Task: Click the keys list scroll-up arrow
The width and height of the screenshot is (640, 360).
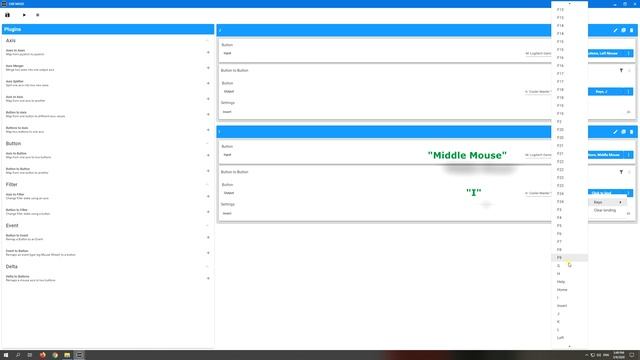Action: [x=569, y=3]
